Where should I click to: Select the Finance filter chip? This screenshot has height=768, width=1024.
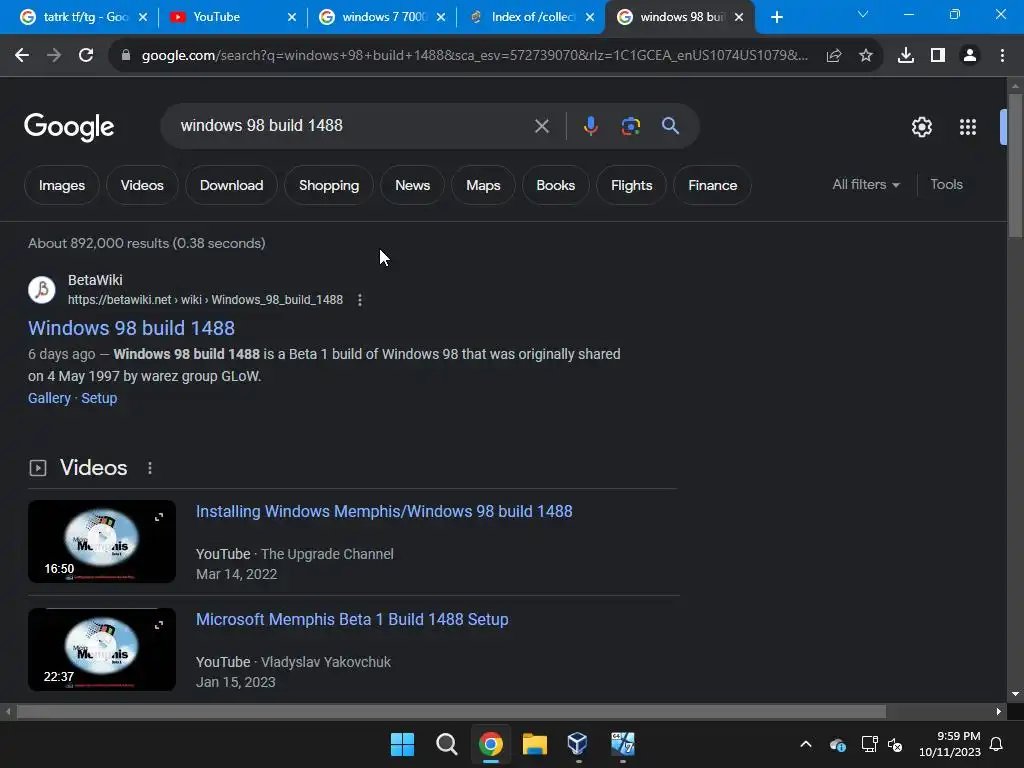point(712,185)
